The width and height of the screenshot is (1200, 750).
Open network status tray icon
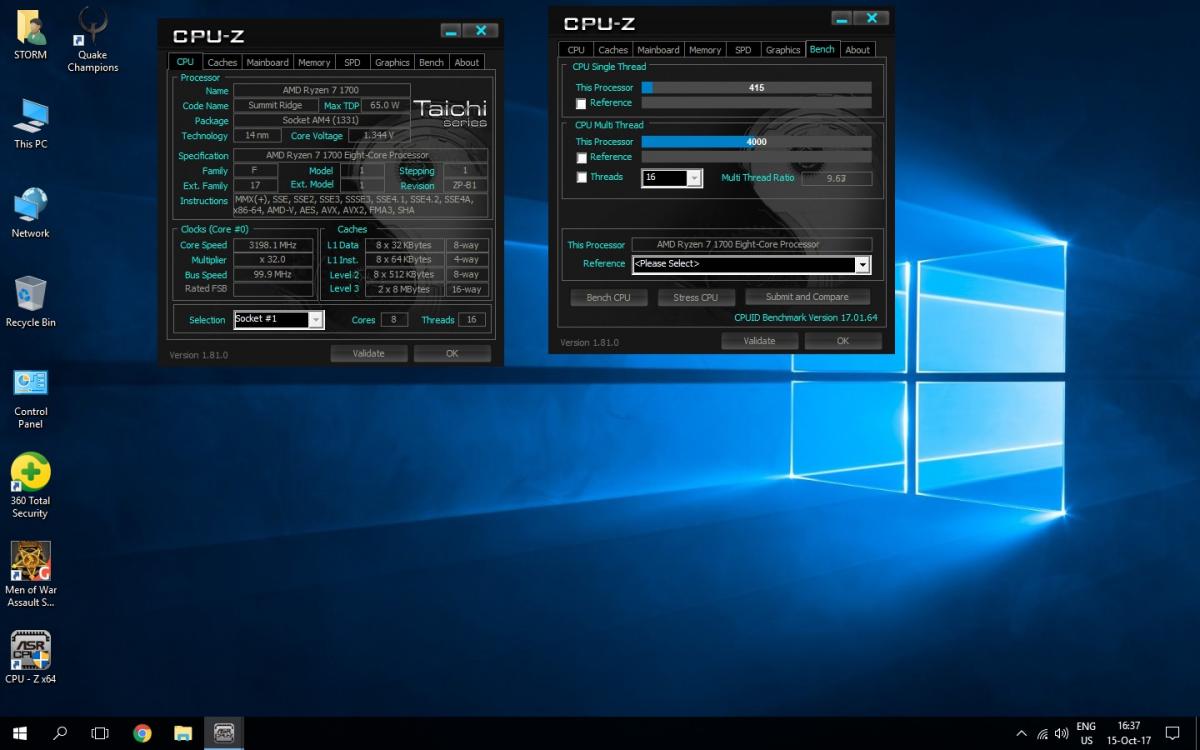1043,733
